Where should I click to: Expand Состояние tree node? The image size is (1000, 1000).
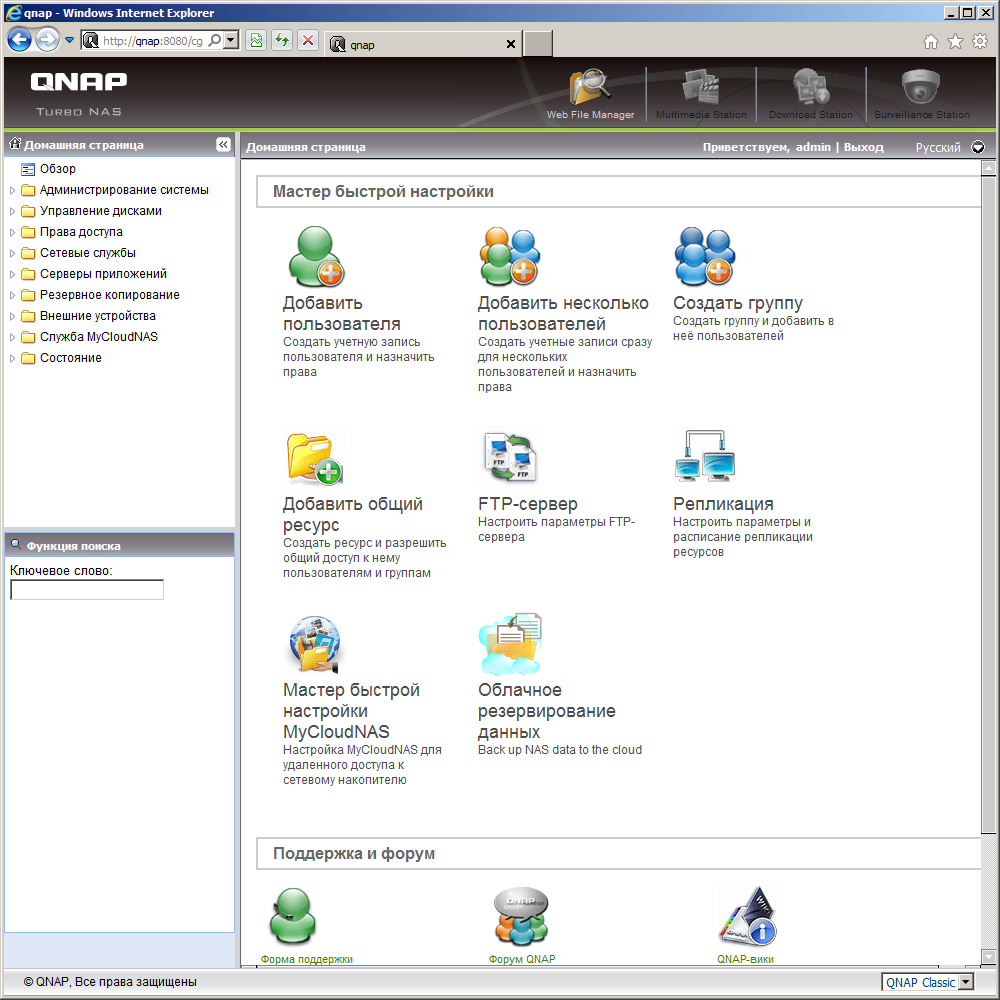[x=12, y=358]
